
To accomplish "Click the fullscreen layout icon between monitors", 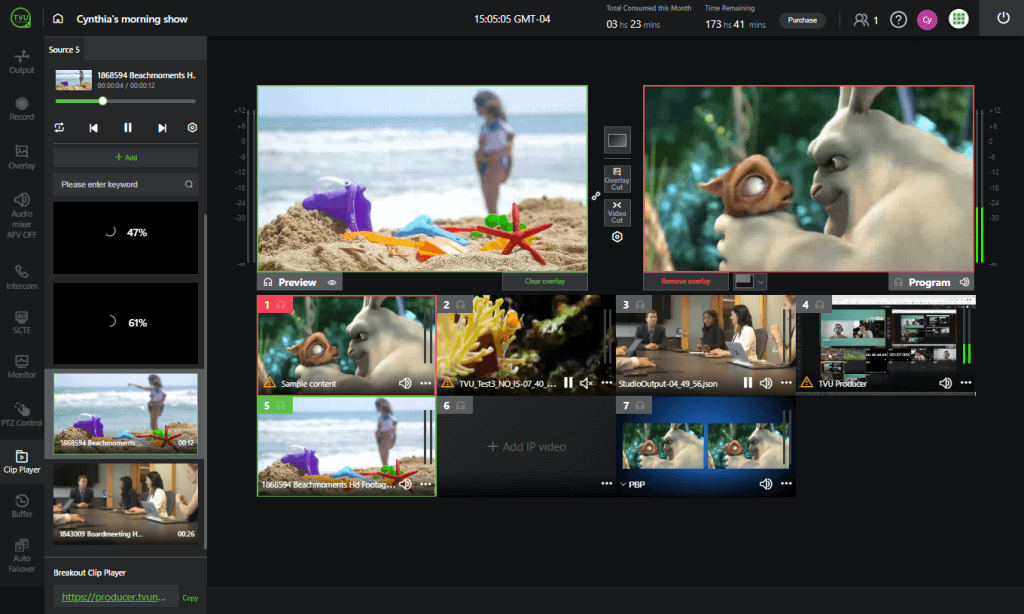I will click(617, 140).
